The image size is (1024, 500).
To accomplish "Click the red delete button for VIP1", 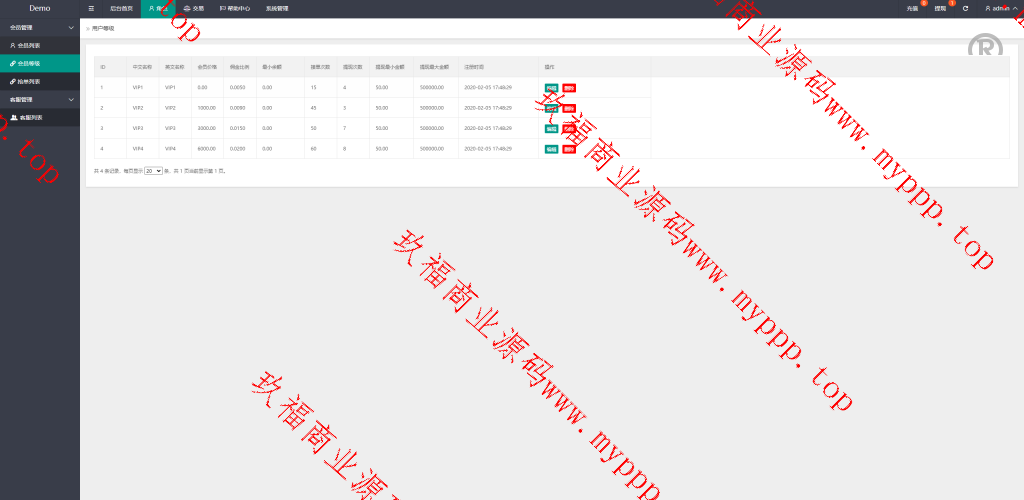I will pos(568,88).
